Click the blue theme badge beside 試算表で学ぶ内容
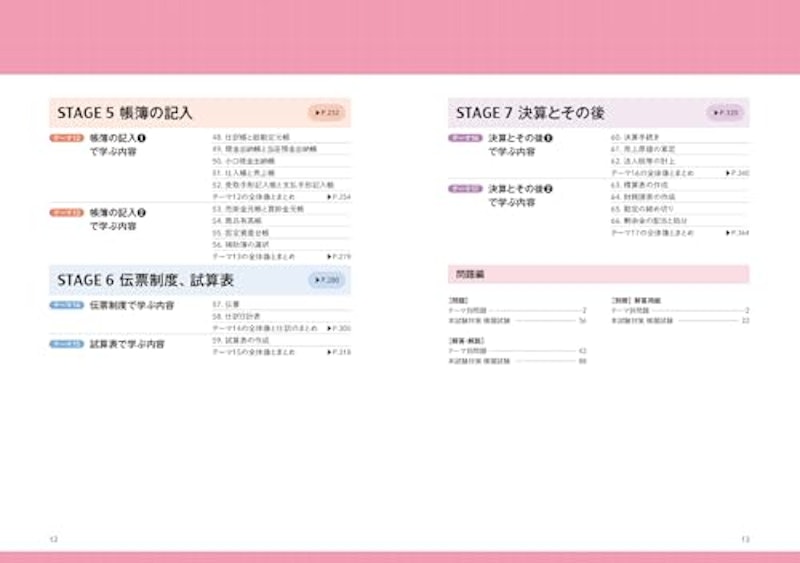Image resolution: width=800 pixels, height=563 pixels. 66,344
